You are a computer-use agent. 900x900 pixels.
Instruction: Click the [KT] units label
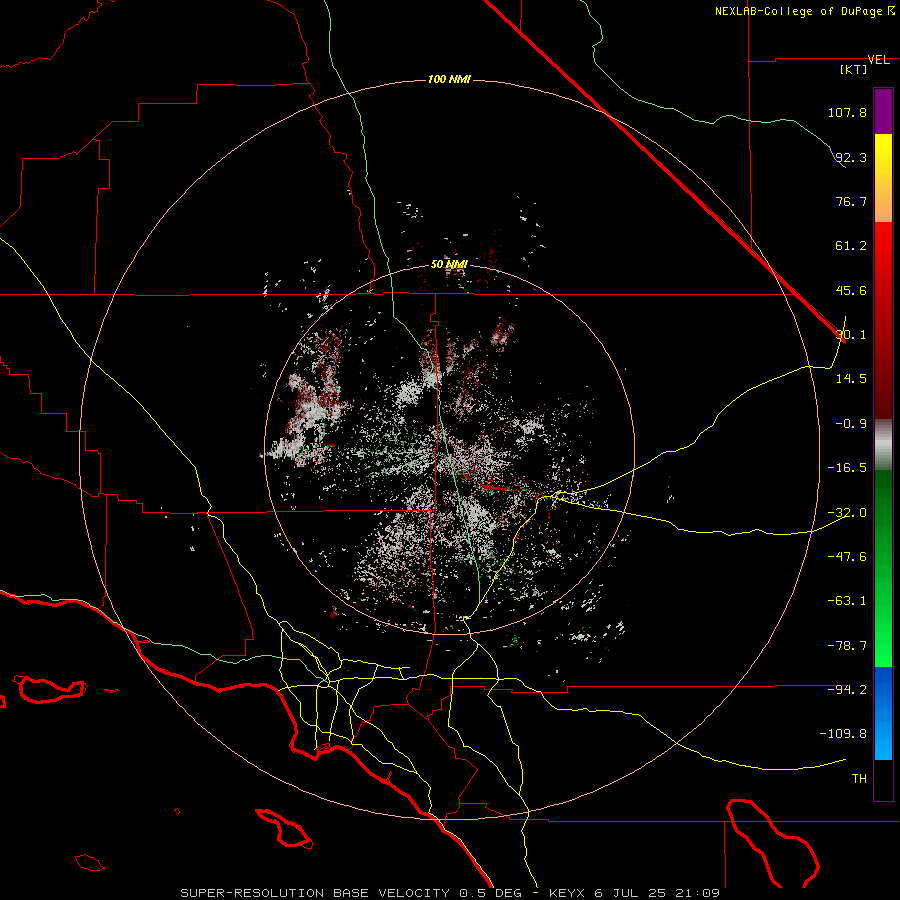click(x=854, y=69)
